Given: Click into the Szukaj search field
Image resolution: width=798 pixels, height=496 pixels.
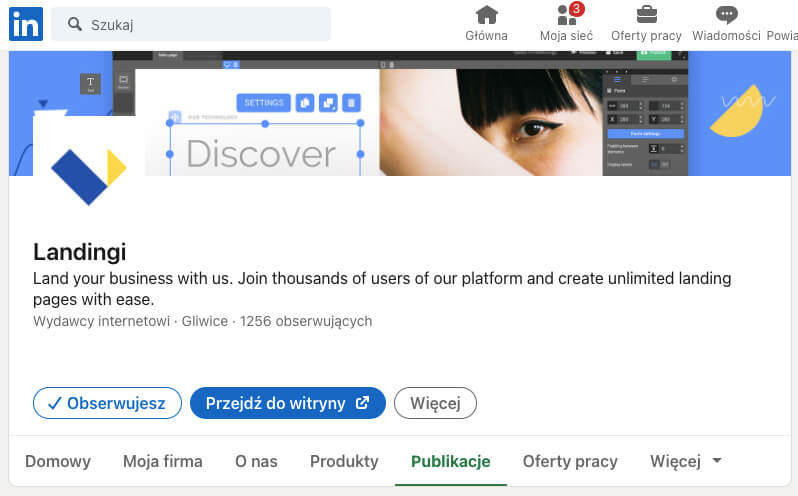Looking at the screenshot, I should [x=200, y=24].
